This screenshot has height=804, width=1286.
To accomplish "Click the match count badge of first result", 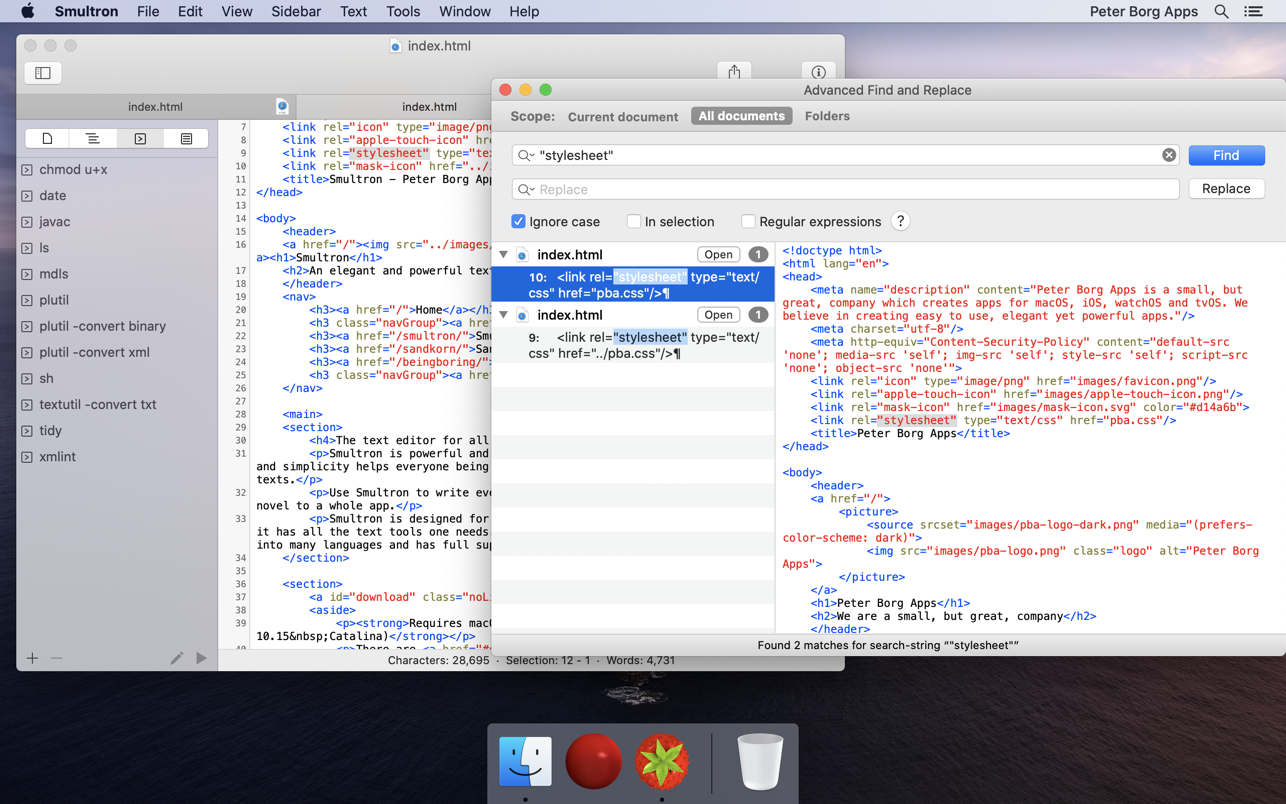I will (758, 255).
